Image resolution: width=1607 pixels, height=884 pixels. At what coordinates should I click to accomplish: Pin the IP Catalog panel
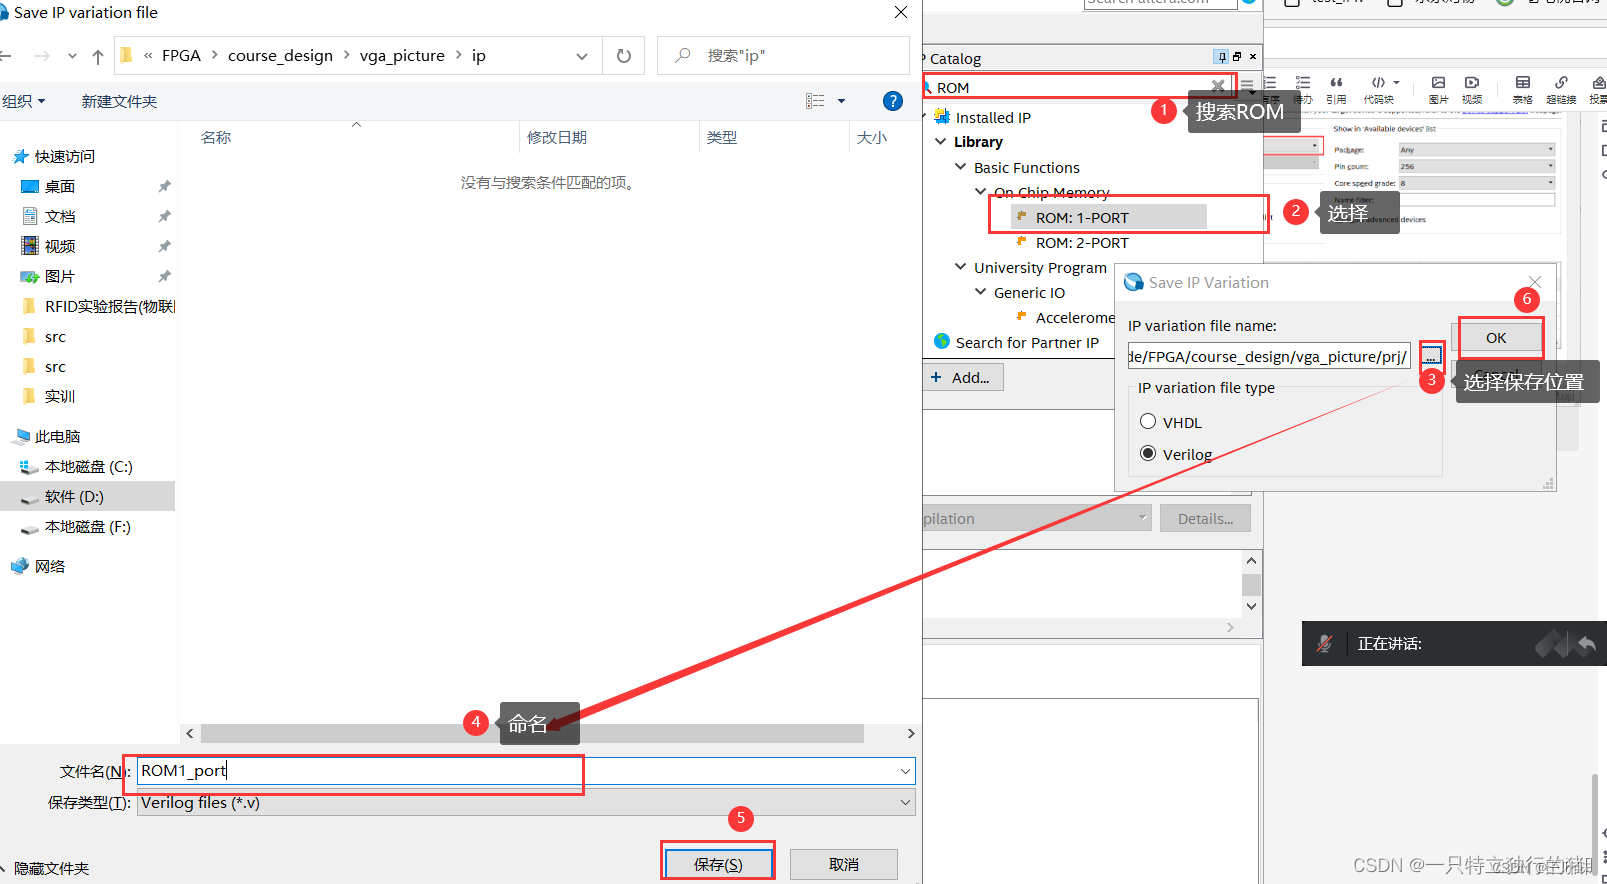coord(1222,57)
